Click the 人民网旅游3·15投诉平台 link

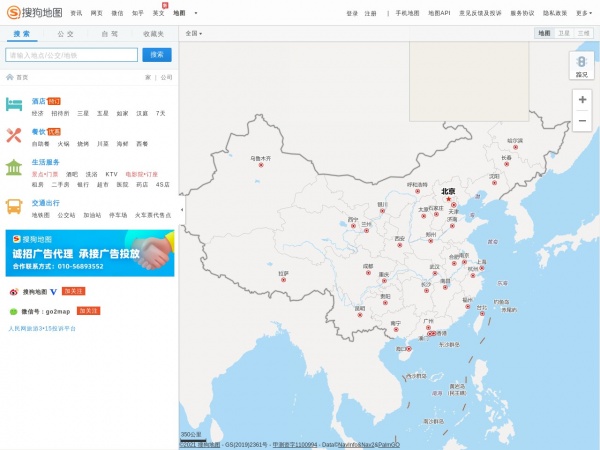point(42,328)
